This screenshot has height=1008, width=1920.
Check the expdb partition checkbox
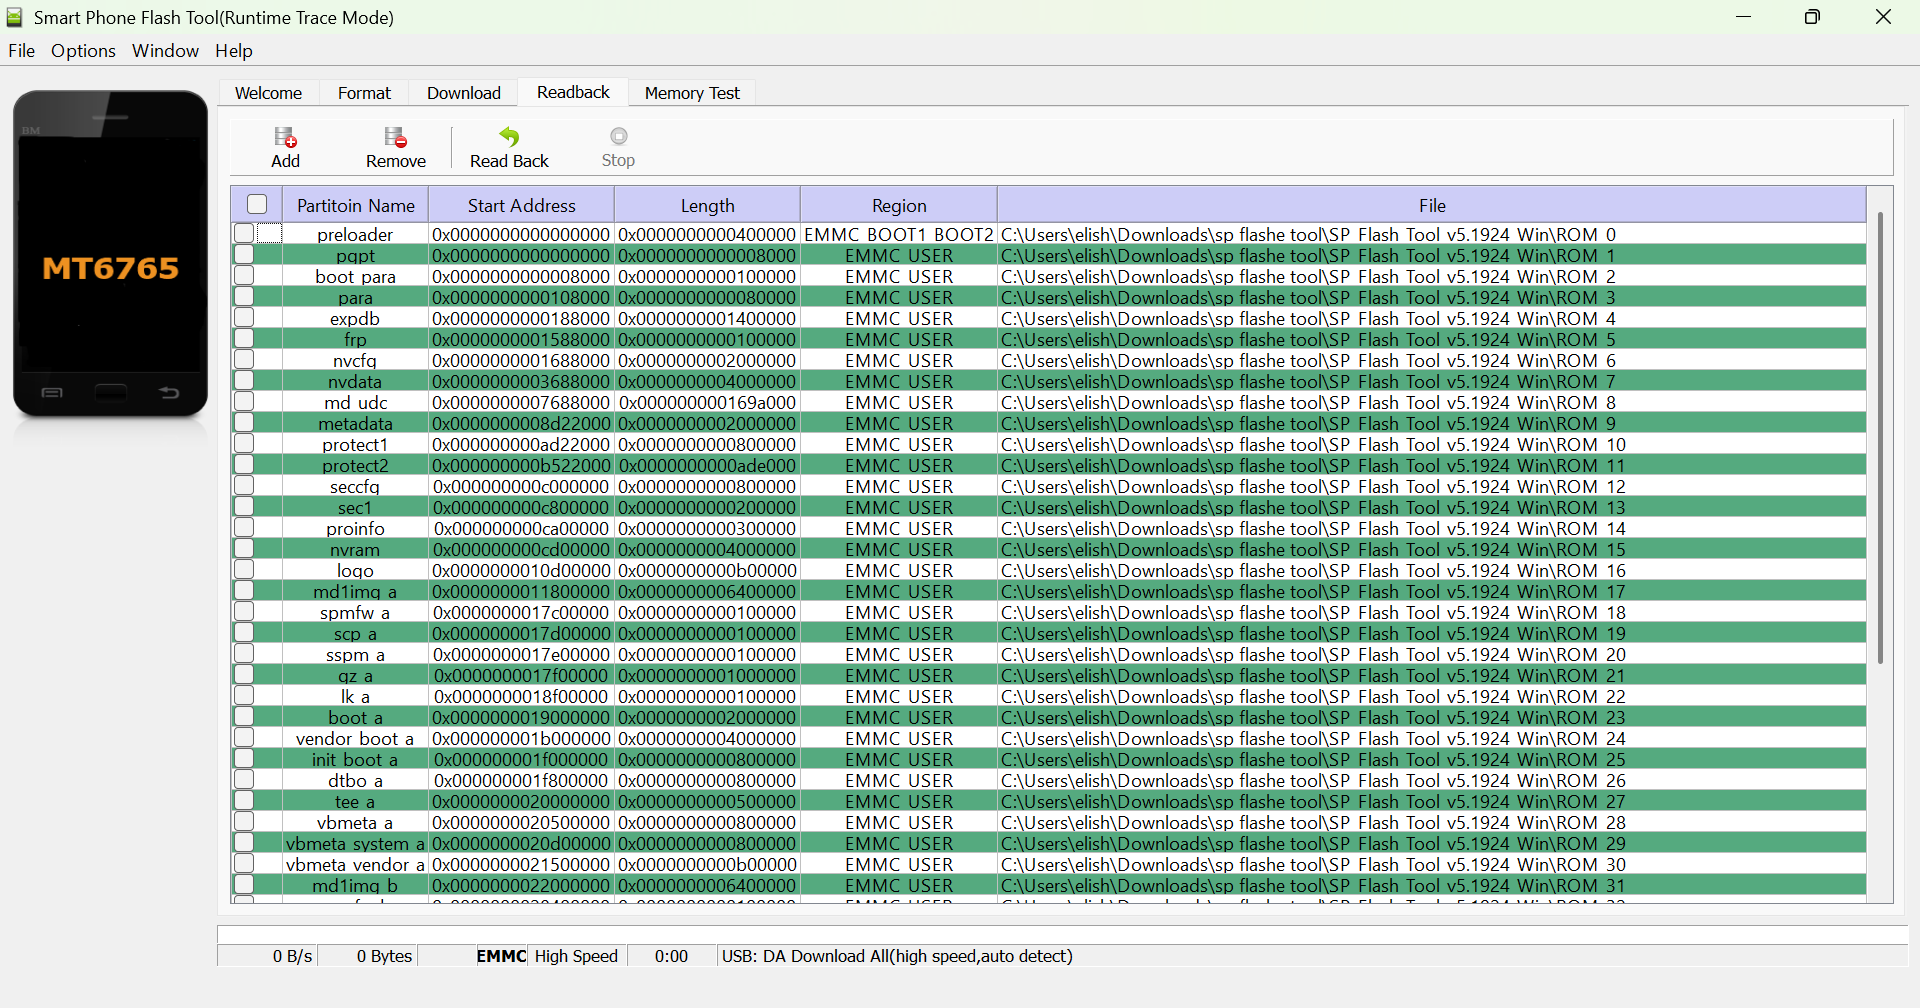[x=243, y=317]
